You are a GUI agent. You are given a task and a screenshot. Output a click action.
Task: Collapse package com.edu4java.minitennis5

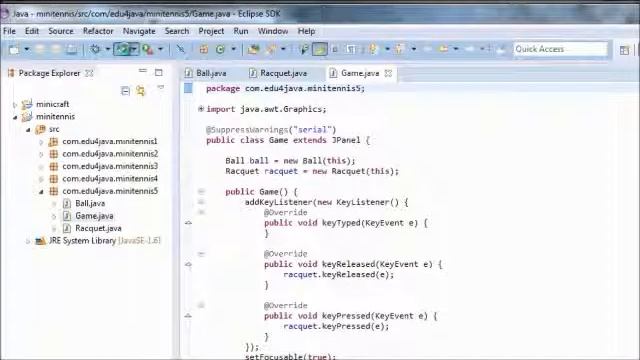tap(41, 191)
